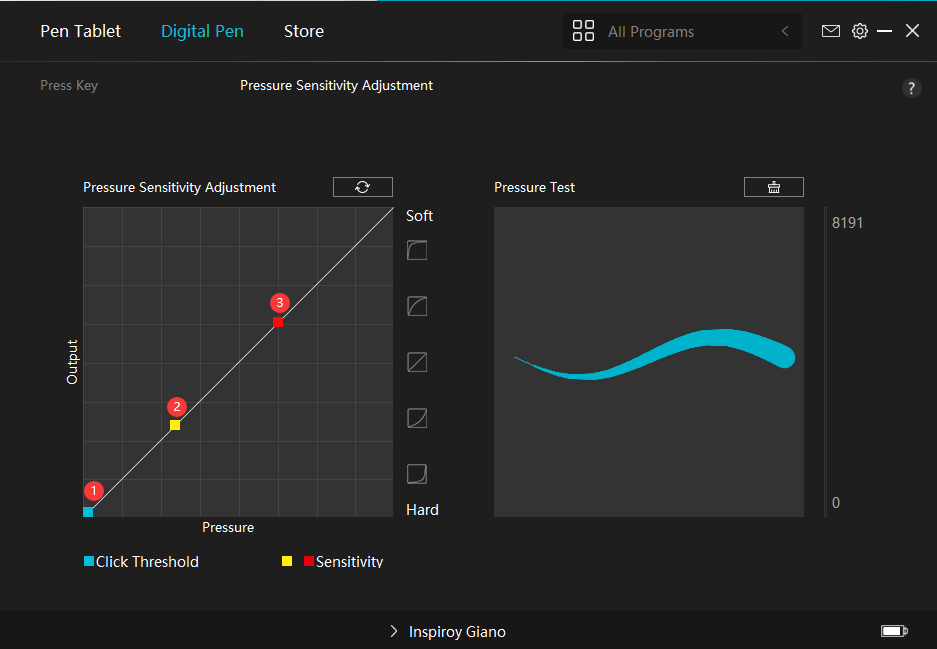This screenshot has height=649, width=937.
Task: Open help with the question mark icon
Action: click(x=911, y=88)
